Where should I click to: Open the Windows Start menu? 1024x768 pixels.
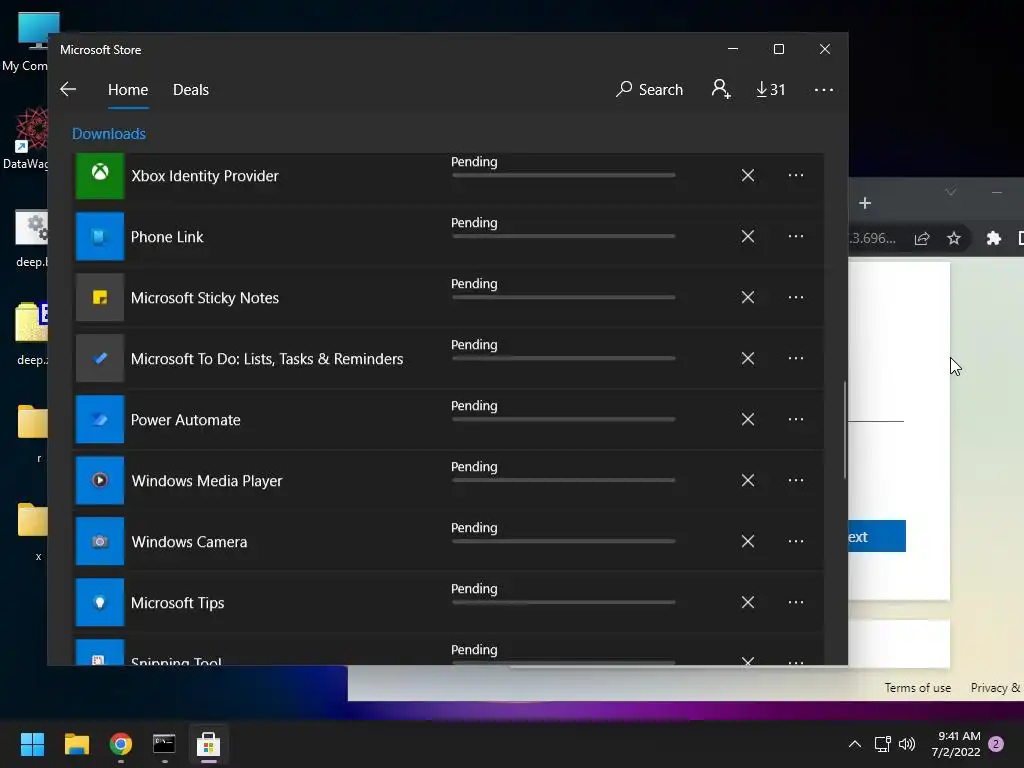pos(33,744)
